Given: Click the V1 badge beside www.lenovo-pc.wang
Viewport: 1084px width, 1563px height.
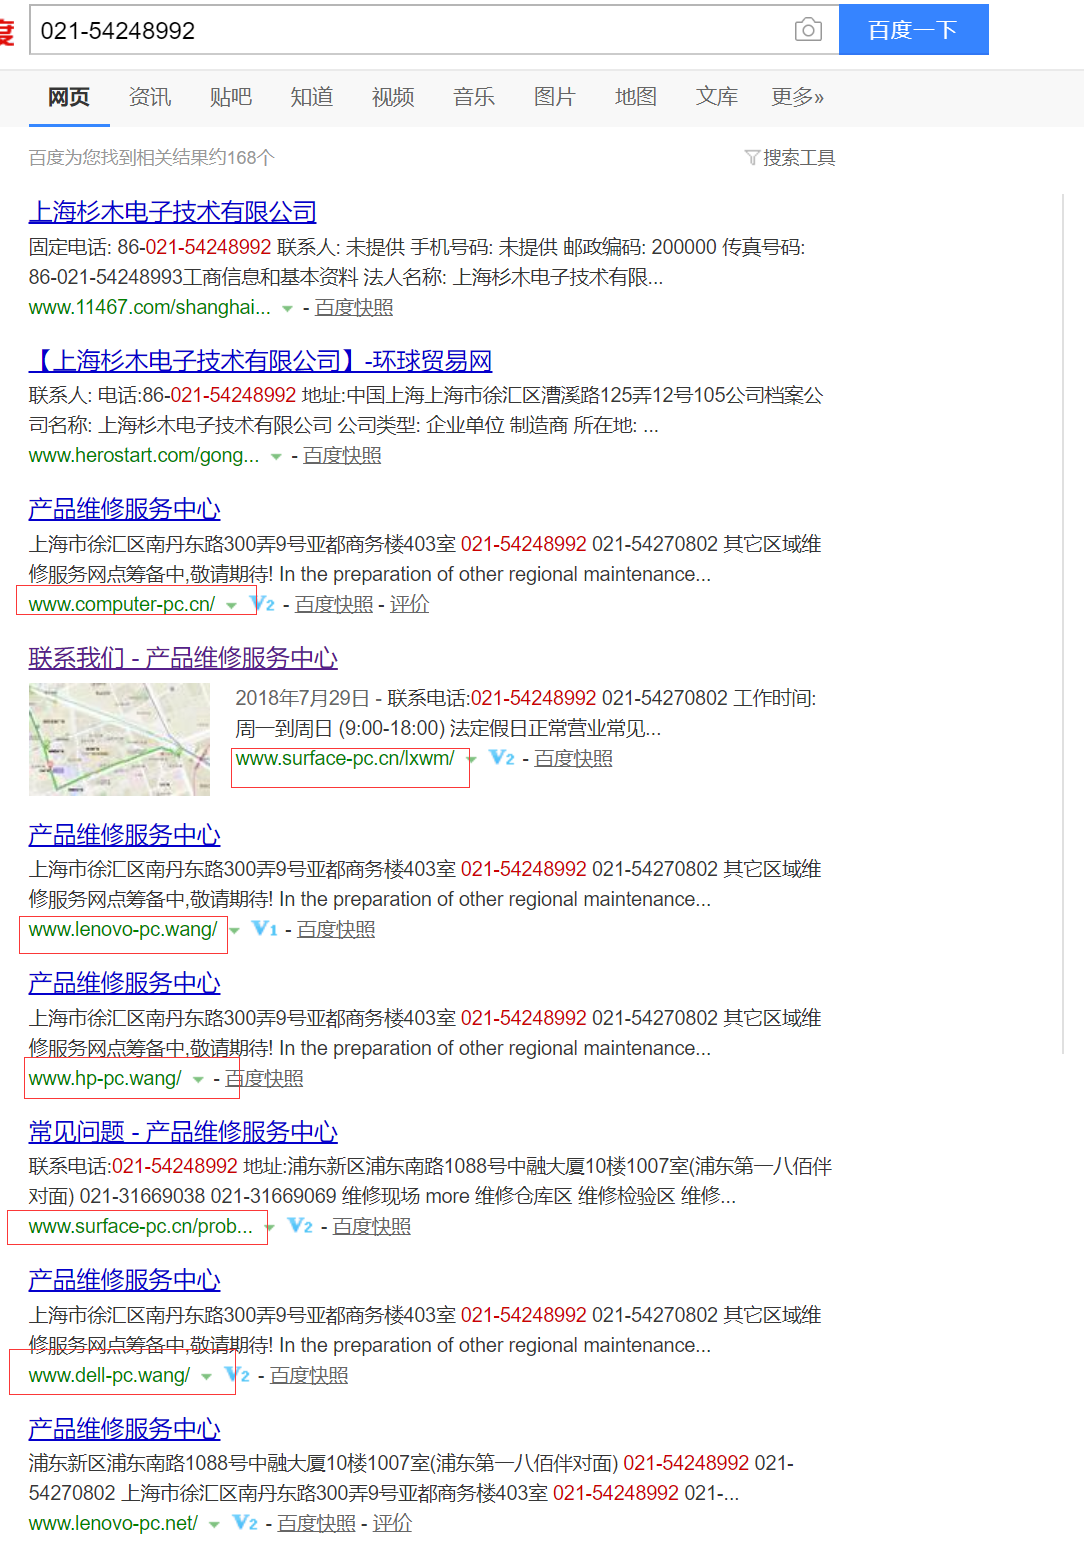Looking at the screenshot, I should [x=265, y=929].
